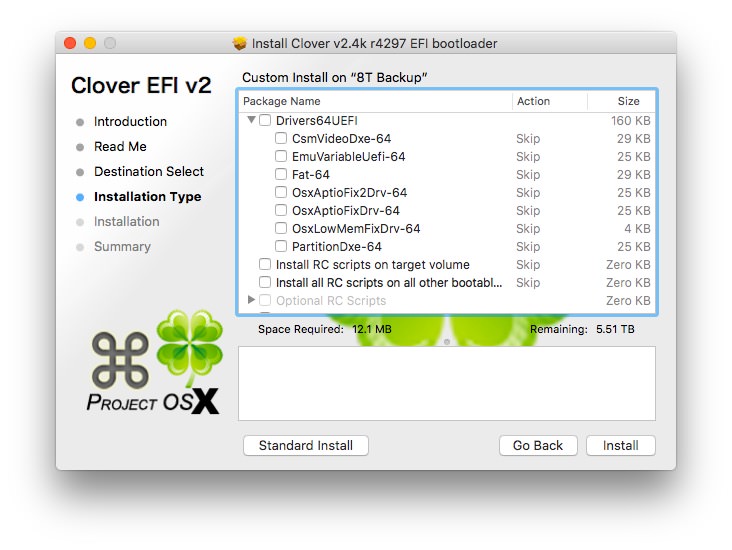Click the Drivers64UEFI group label

[x=317, y=120]
